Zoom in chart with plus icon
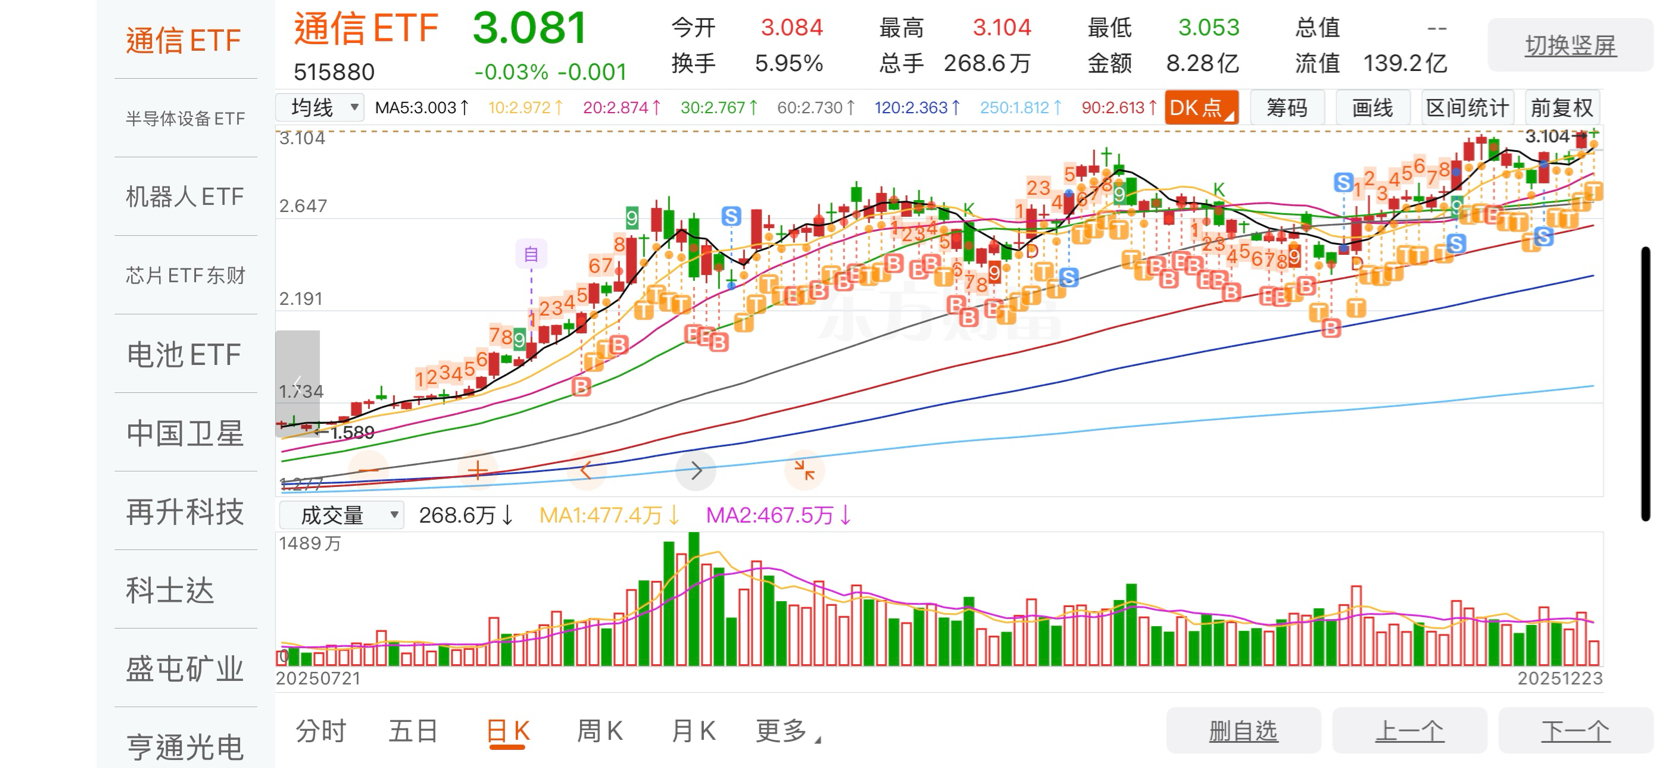The height and width of the screenshot is (768, 1665). click(478, 470)
